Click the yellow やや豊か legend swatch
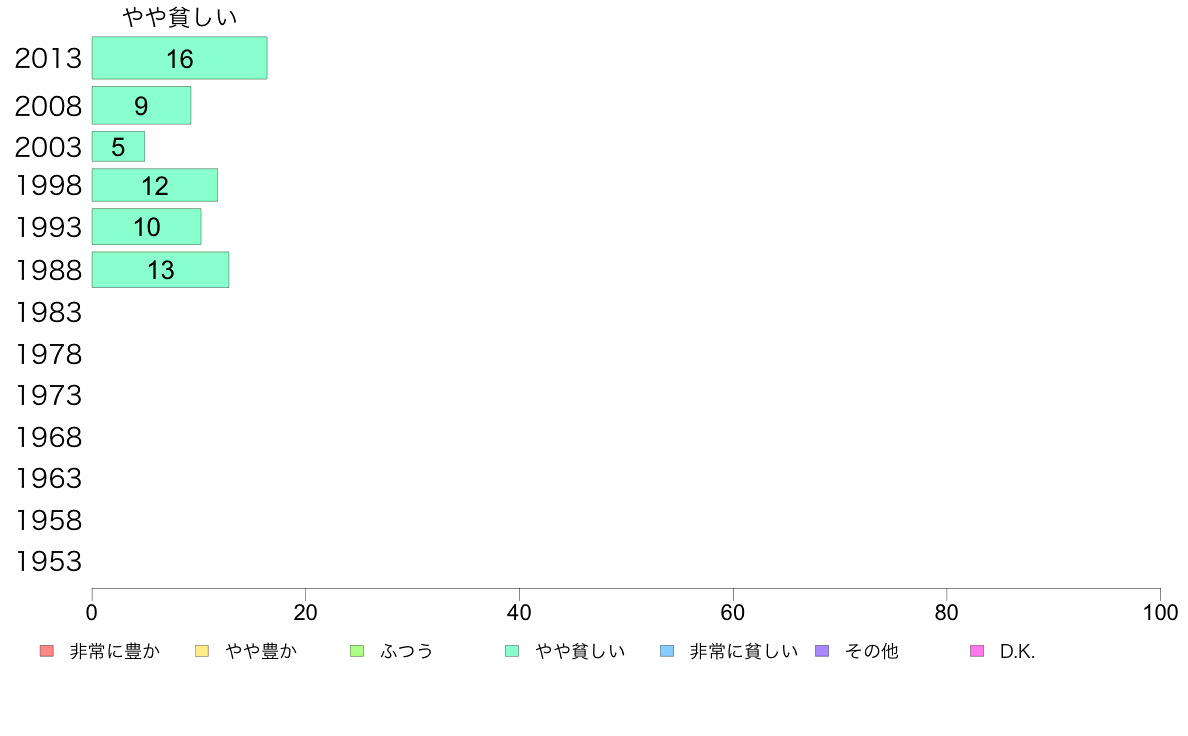 tap(202, 651)
